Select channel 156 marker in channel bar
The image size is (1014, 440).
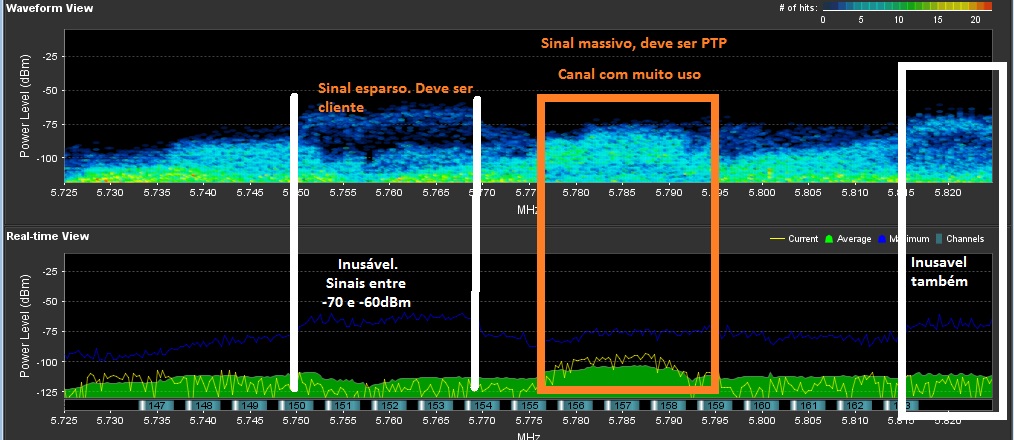576,406
